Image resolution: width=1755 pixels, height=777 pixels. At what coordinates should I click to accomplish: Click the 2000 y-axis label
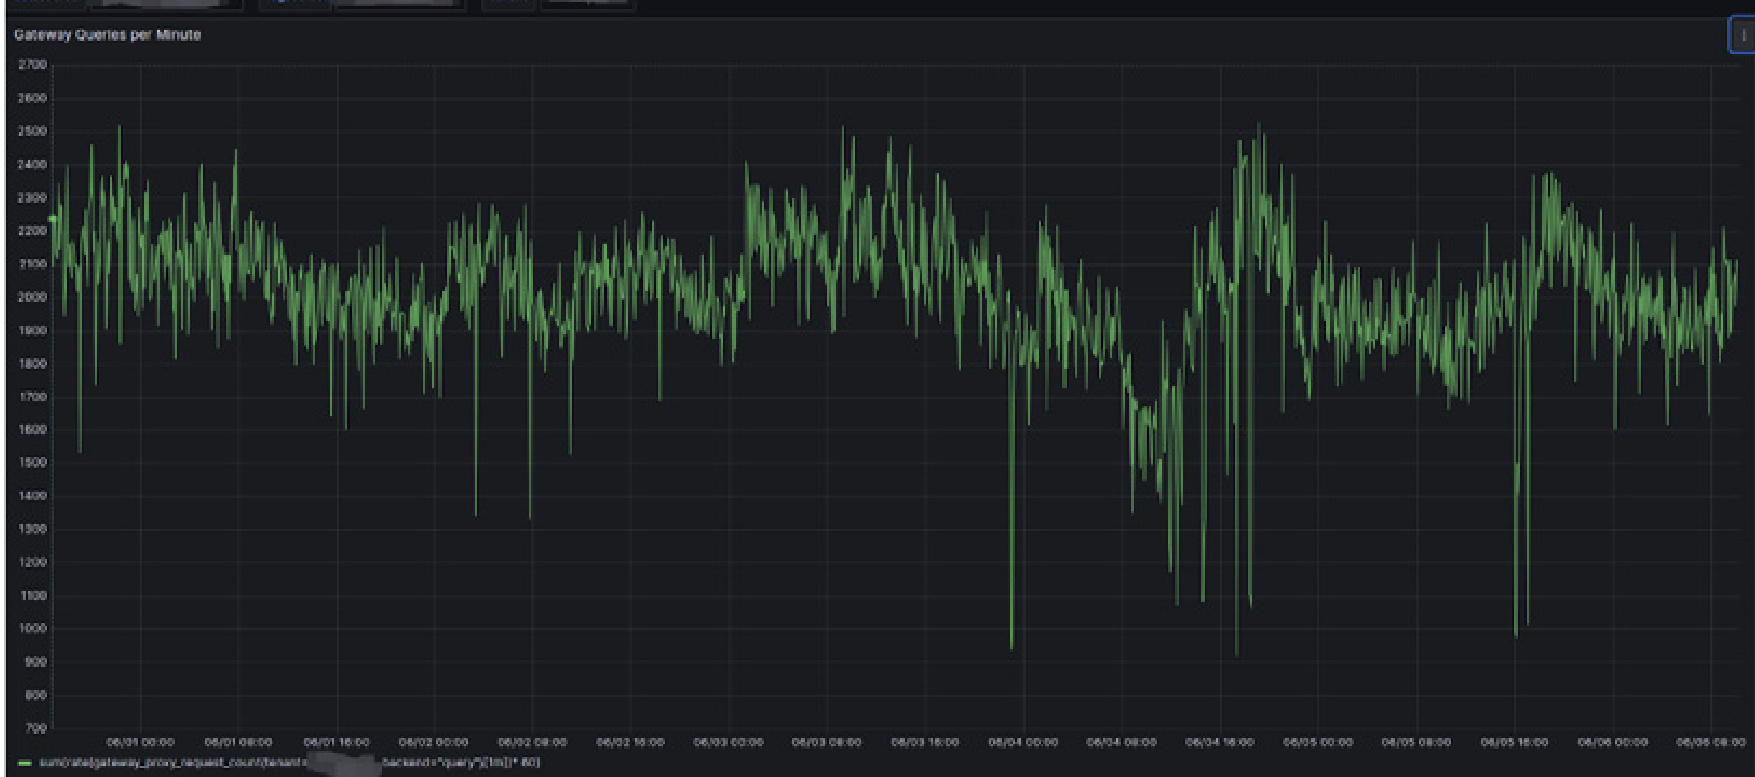tap(32, 297)
